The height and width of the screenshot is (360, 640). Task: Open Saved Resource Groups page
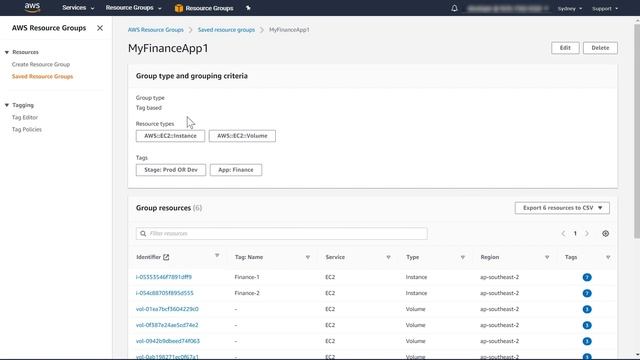click(42, 77)
